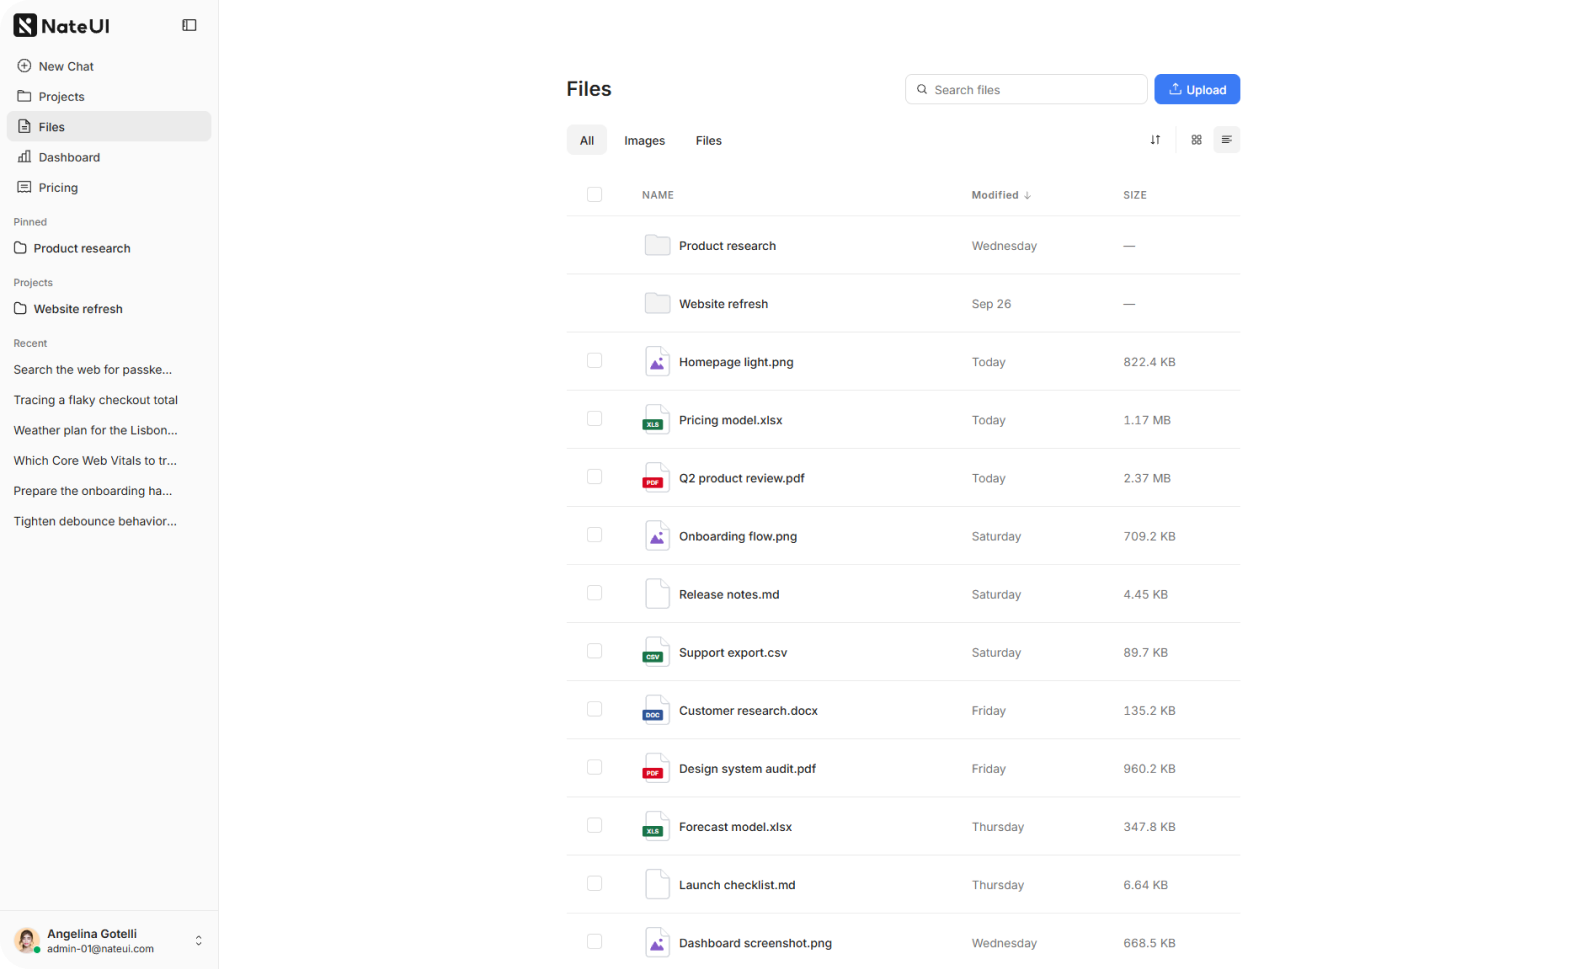Click the Q2 product review.pdf icon

[655, 477]
